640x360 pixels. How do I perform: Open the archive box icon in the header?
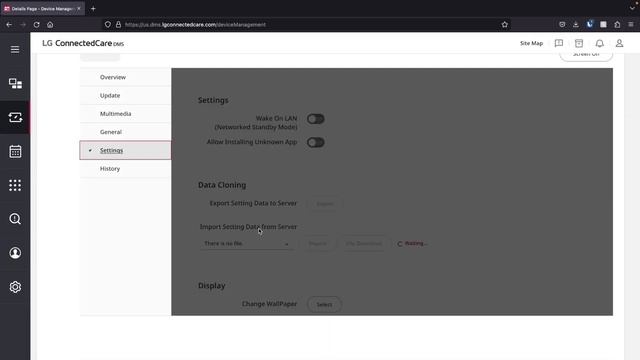coord(579,43)
